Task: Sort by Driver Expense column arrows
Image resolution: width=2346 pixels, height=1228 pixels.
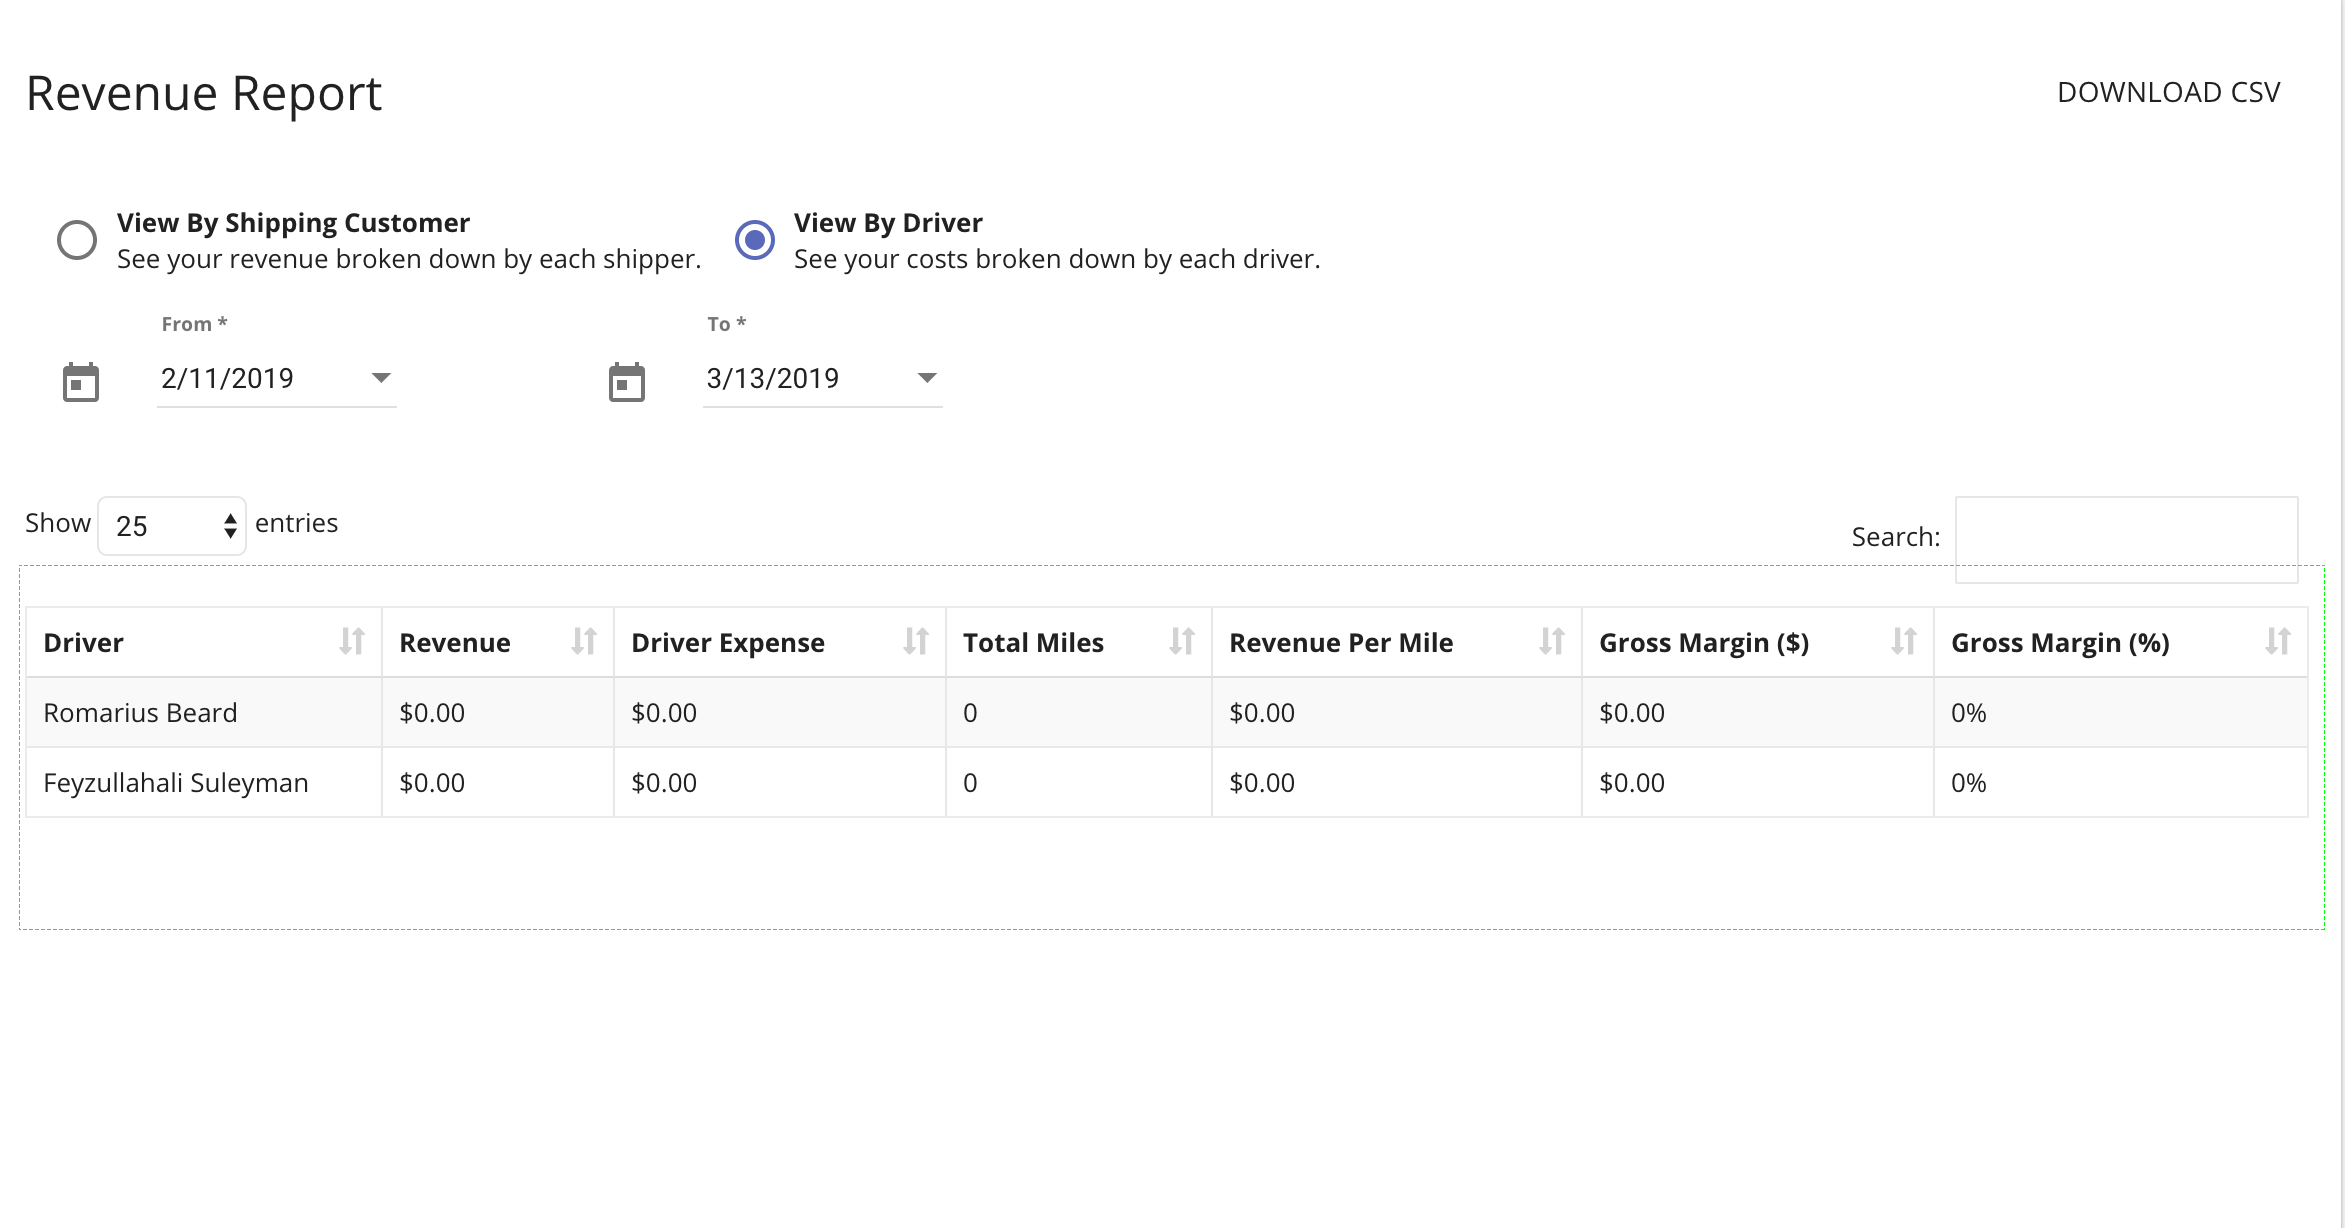Action: [x=916, y=641]
